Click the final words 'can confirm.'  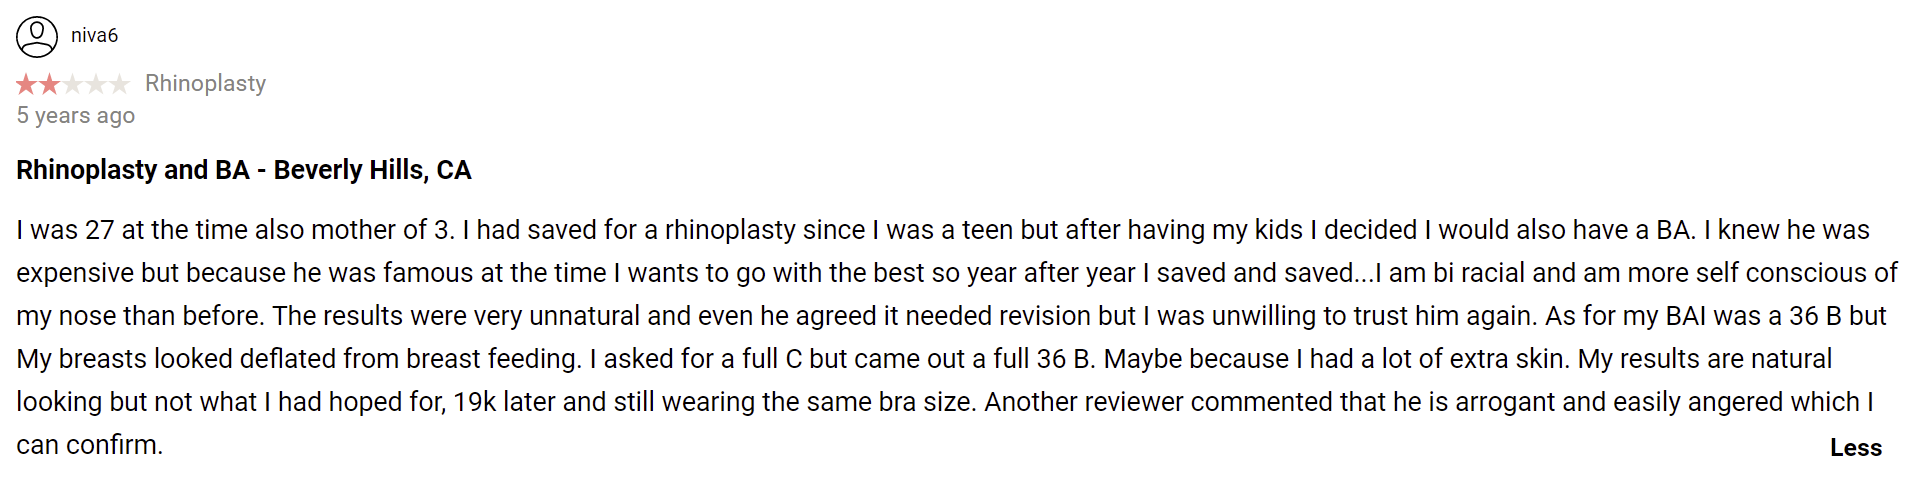coord(90,445)
